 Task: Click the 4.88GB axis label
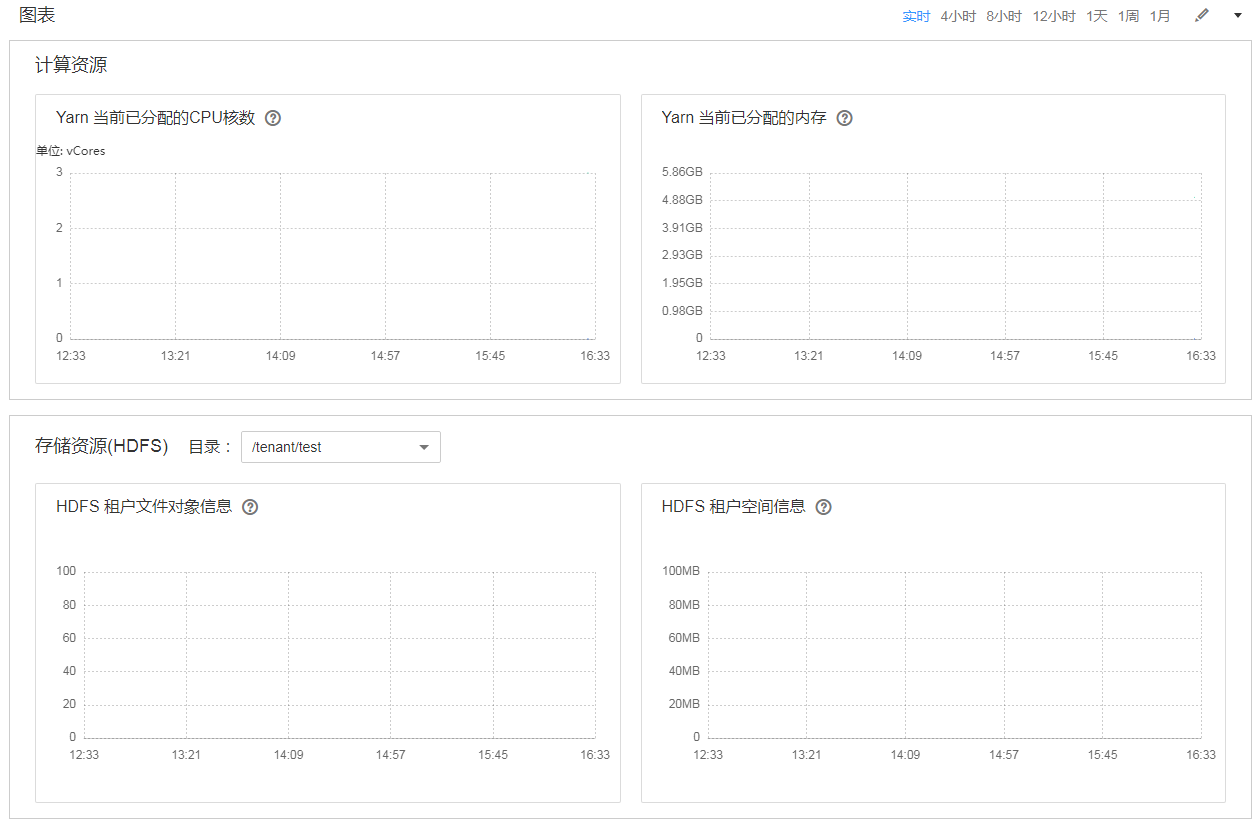click(x=682, y=200)
